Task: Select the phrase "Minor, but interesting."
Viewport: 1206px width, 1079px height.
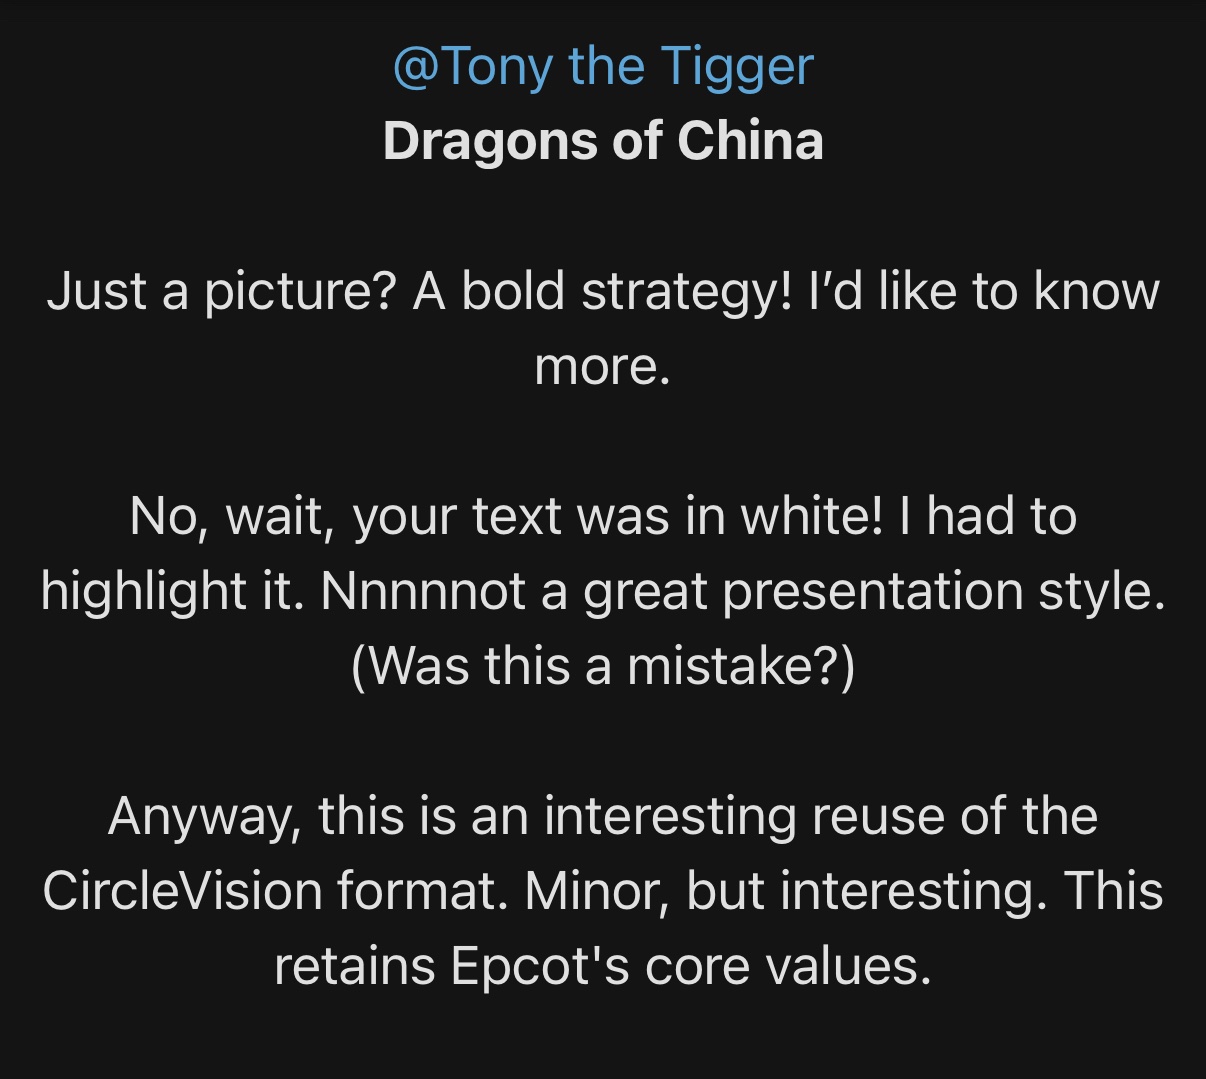Action: (779, 891)
